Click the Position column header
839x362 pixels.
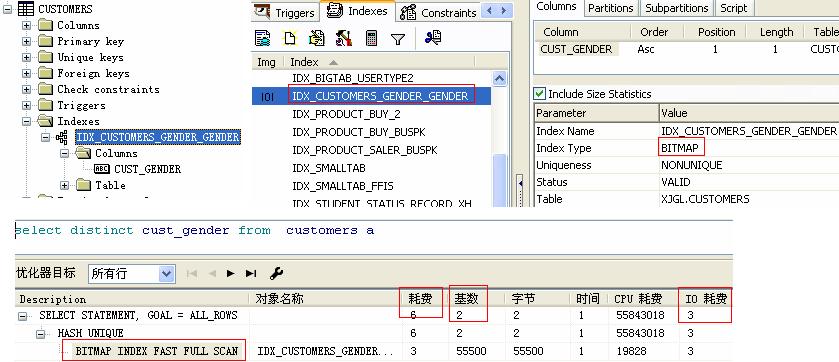716,32
